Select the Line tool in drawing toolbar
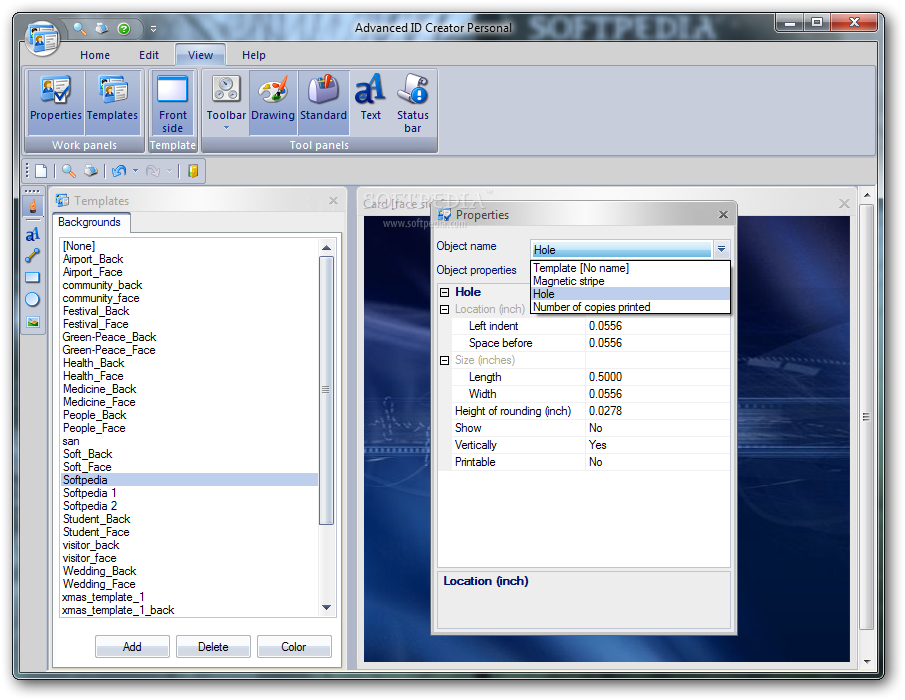The height and width of the screenshot is (700, 905). coord(33,256)
